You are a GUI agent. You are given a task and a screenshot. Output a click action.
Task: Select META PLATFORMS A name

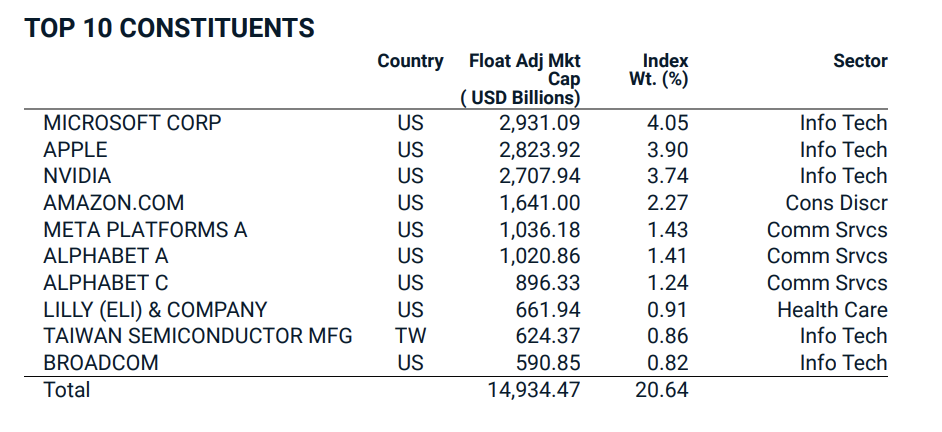(x=145, y=230)
